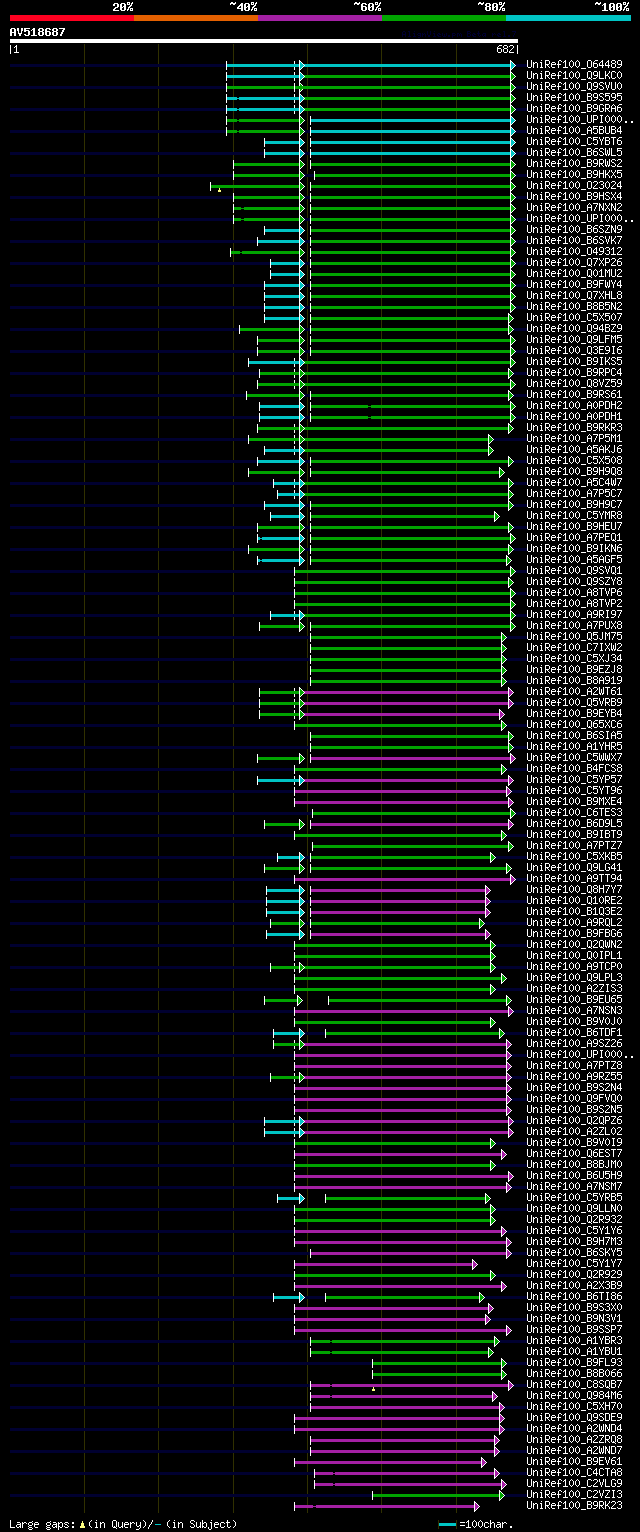Open hit UniRef100_B9SSP7
Viewport: 640px width, 1532px height.
574,1329
